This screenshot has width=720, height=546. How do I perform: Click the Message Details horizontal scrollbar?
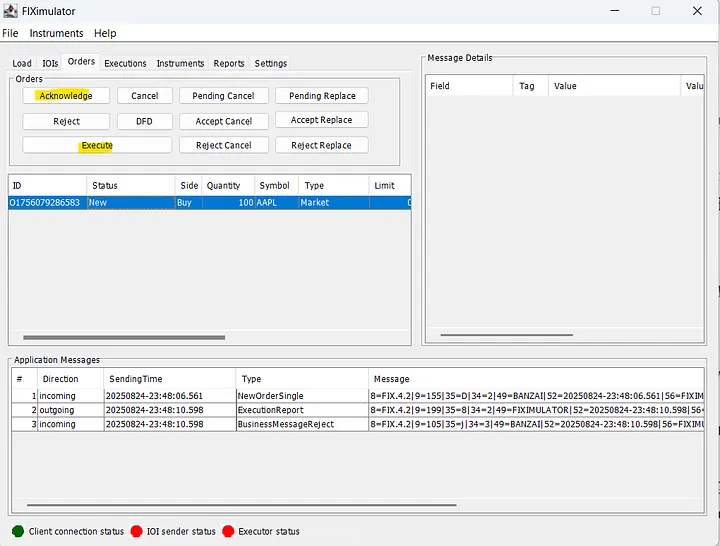coord(506,335)
